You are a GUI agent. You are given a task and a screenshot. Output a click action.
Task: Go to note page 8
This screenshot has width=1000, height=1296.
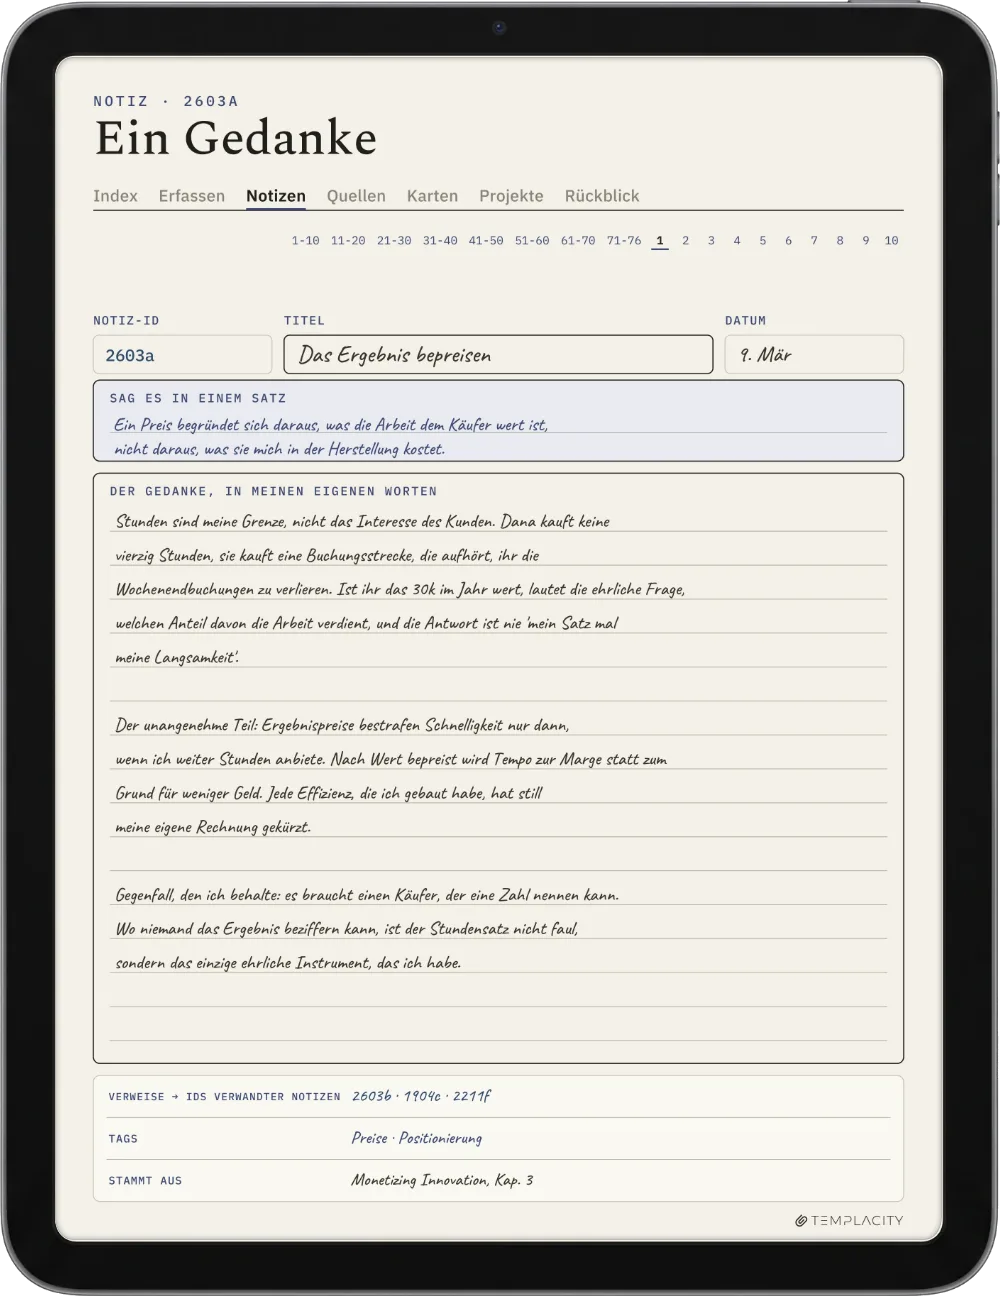840,241
